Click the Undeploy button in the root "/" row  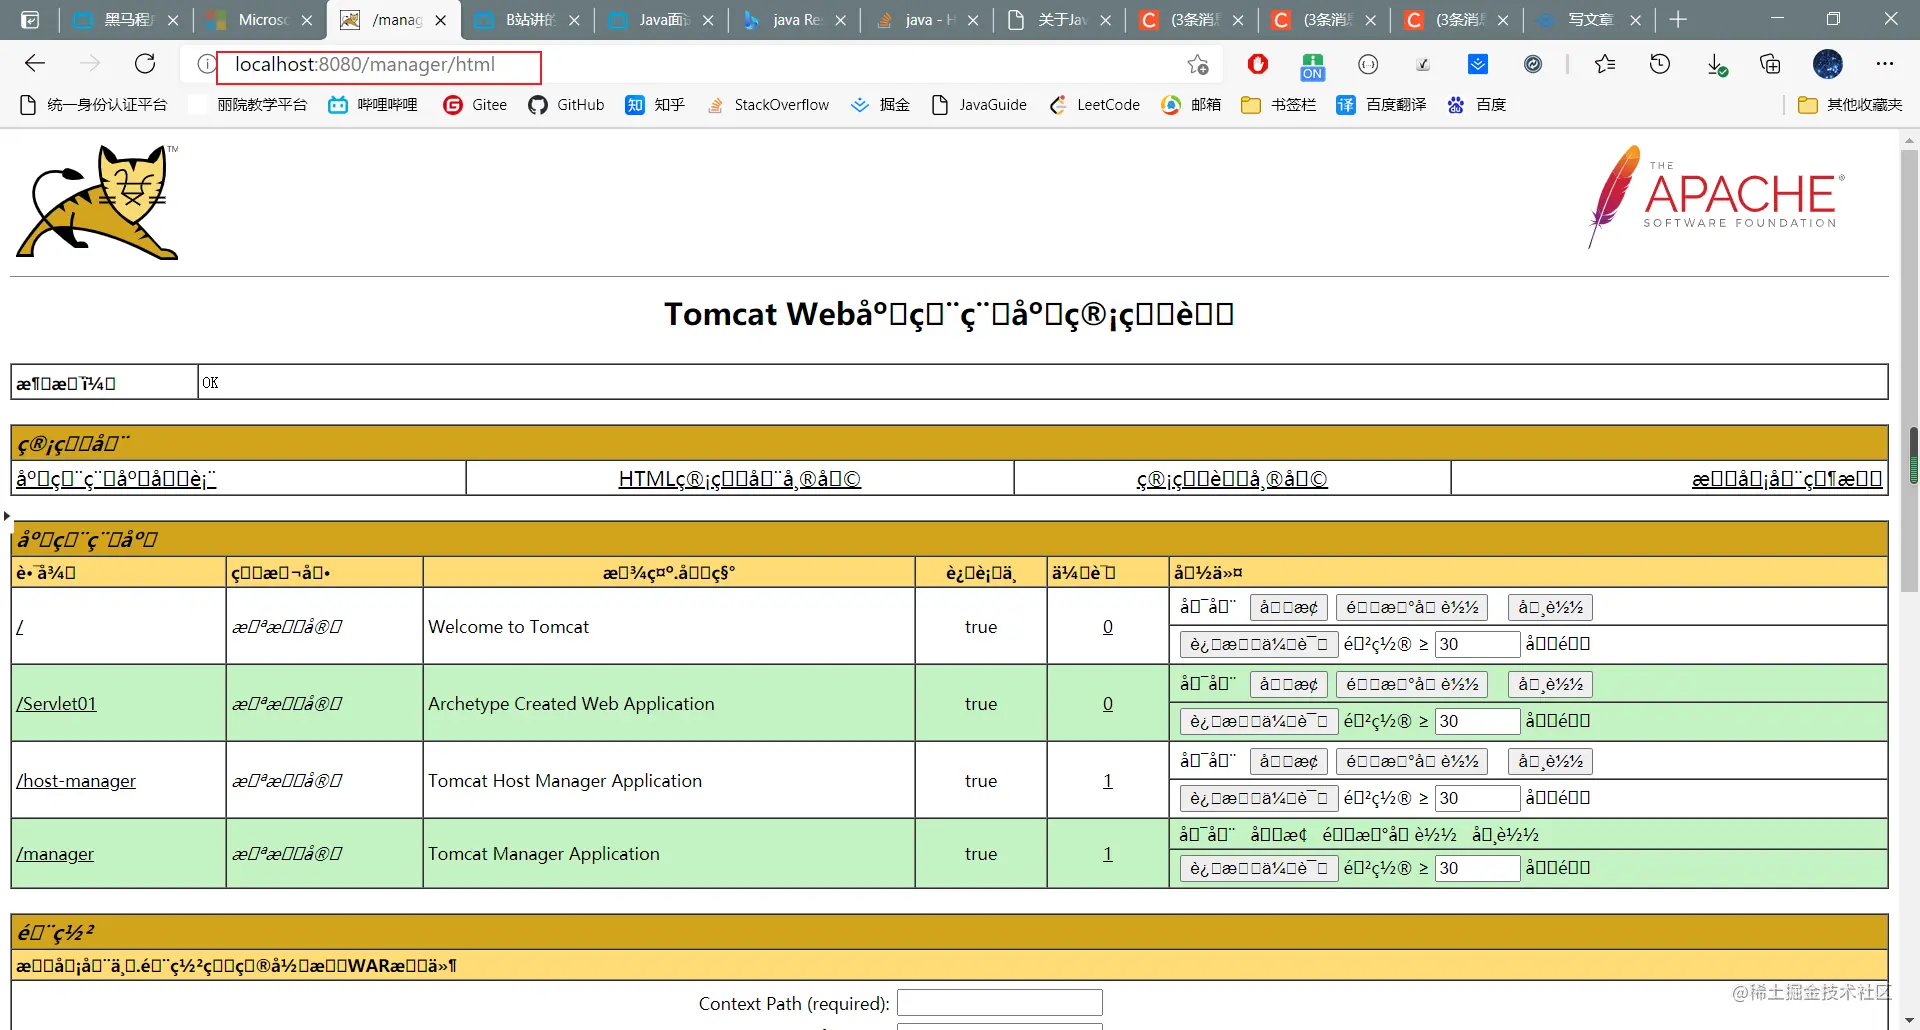tap(1550, 608)
